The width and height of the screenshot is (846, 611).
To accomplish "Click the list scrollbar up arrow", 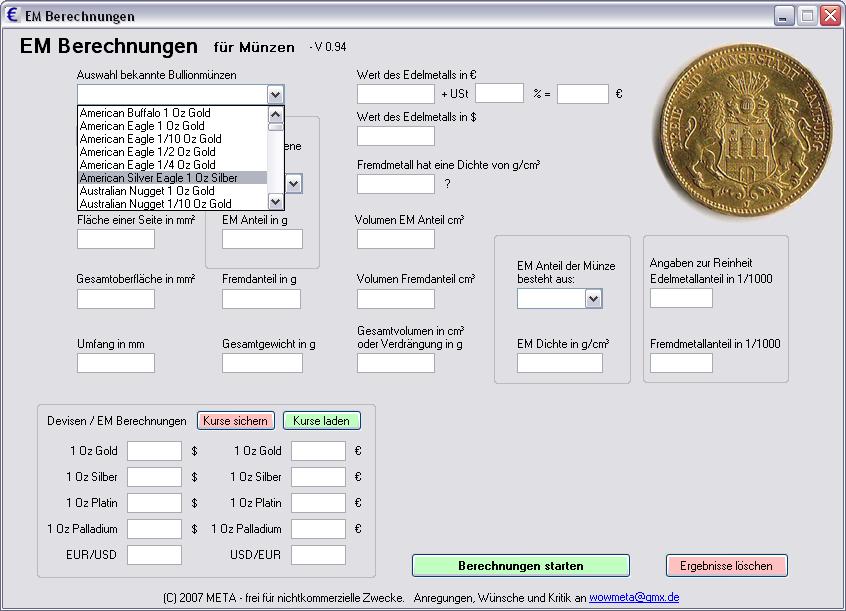I will pos(276,114).
